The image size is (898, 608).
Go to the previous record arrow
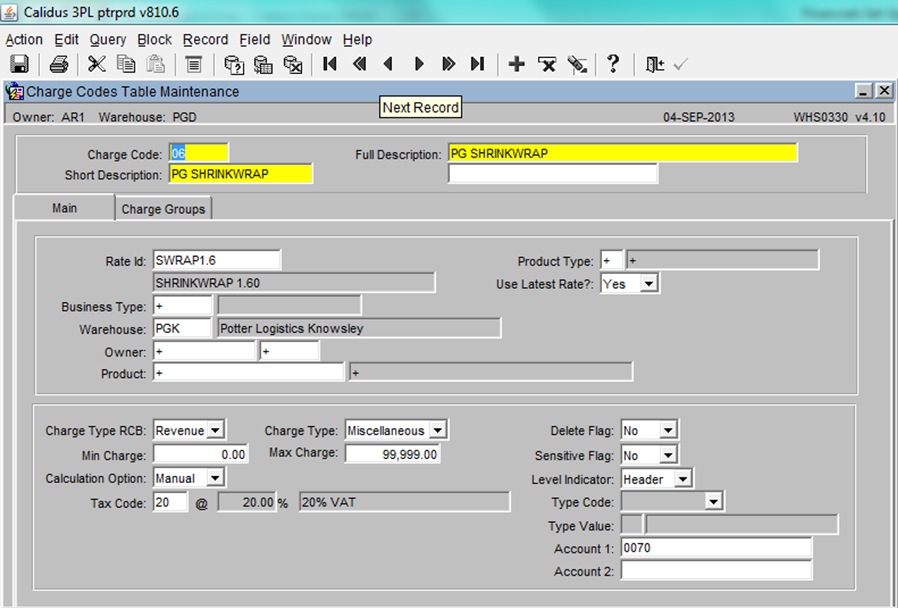click(x=389, y=64)
